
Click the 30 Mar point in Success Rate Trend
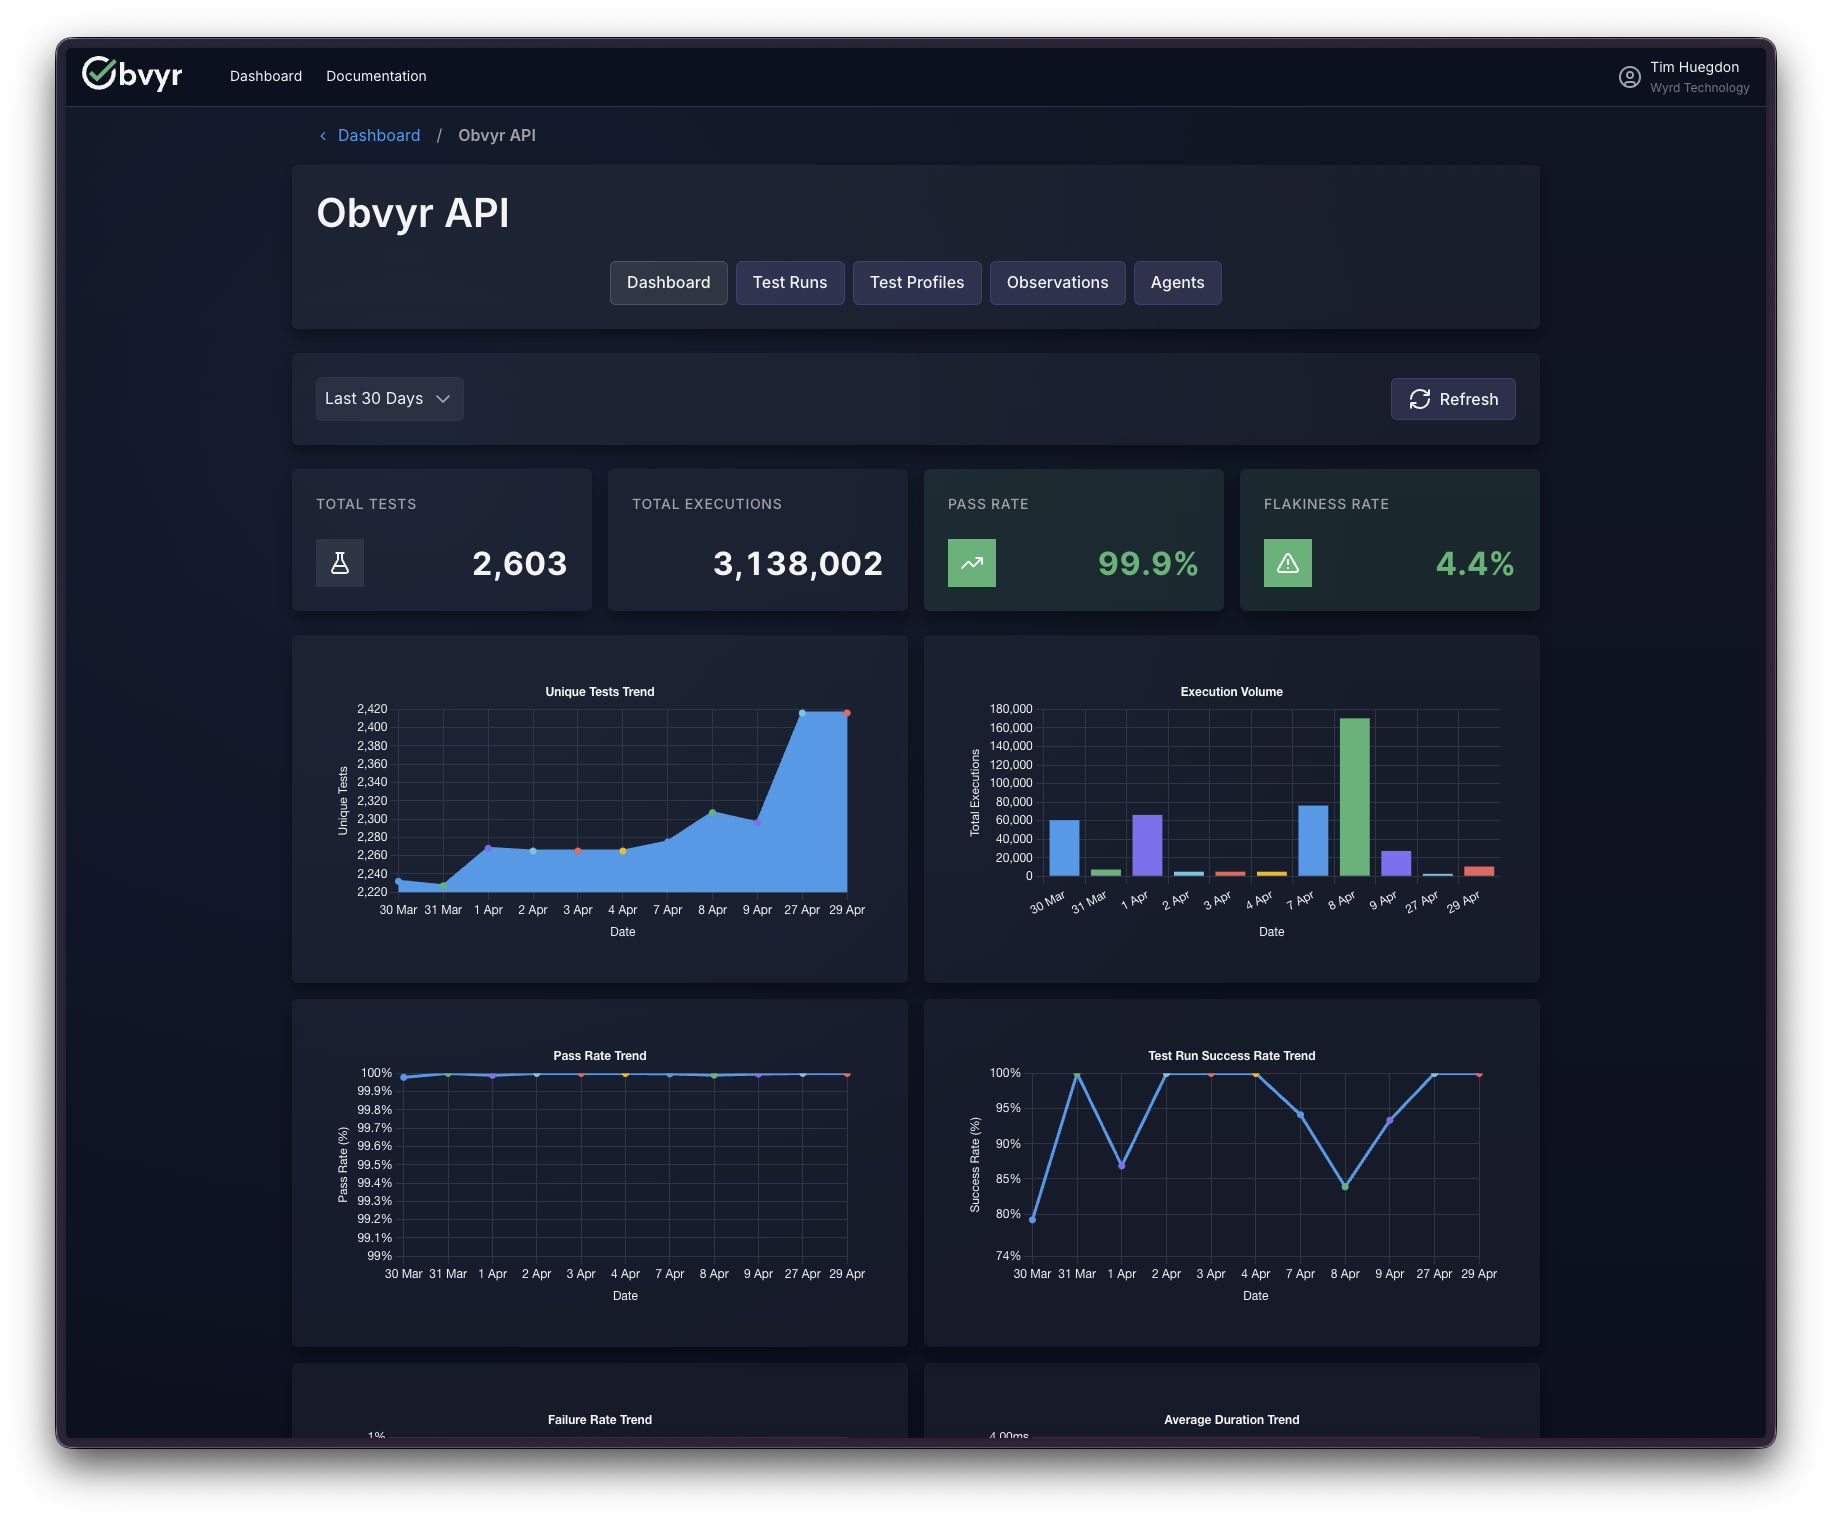tap(1032, 1219)
